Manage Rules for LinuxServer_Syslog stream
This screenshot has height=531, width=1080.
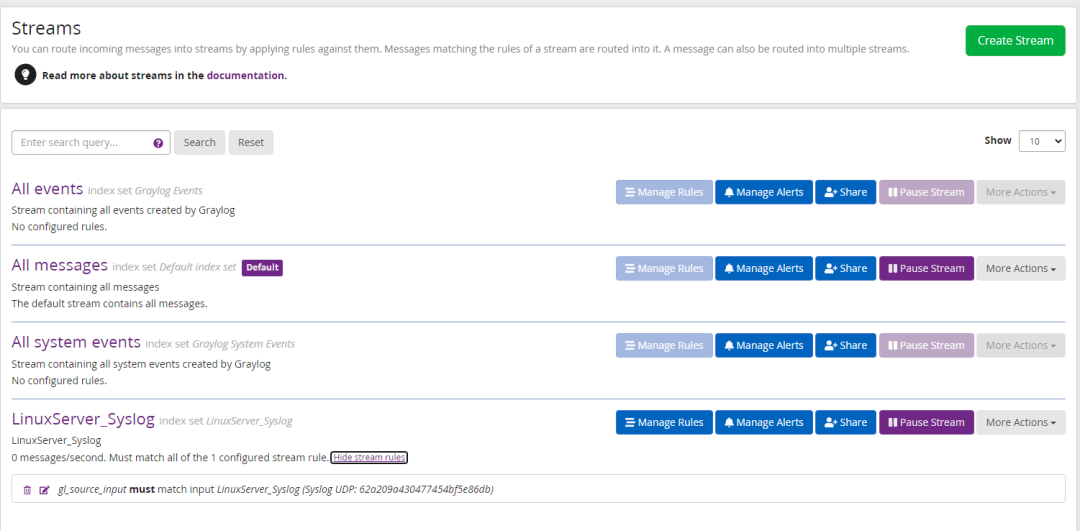(x=664, y=423)
